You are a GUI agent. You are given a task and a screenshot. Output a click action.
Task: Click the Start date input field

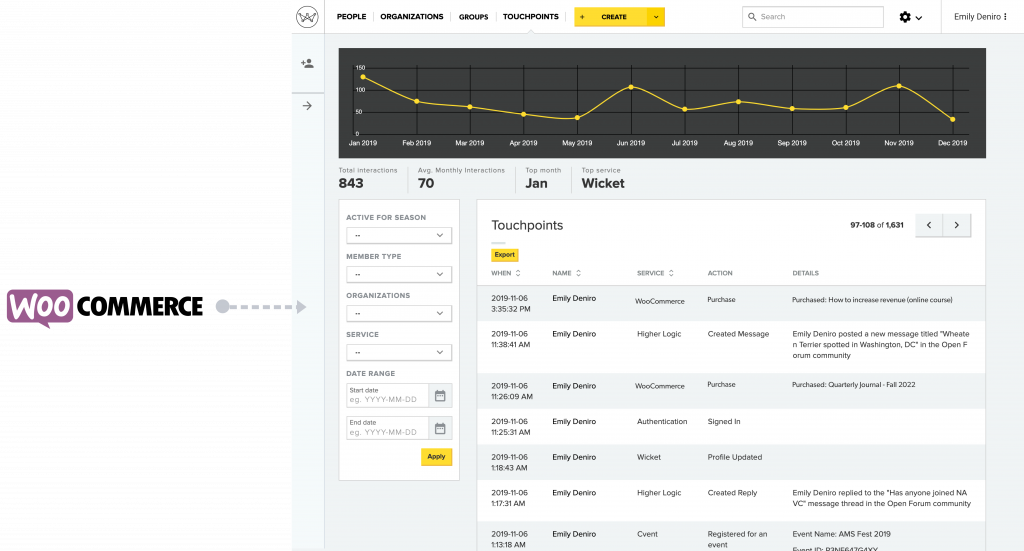[x=387, y=396]
